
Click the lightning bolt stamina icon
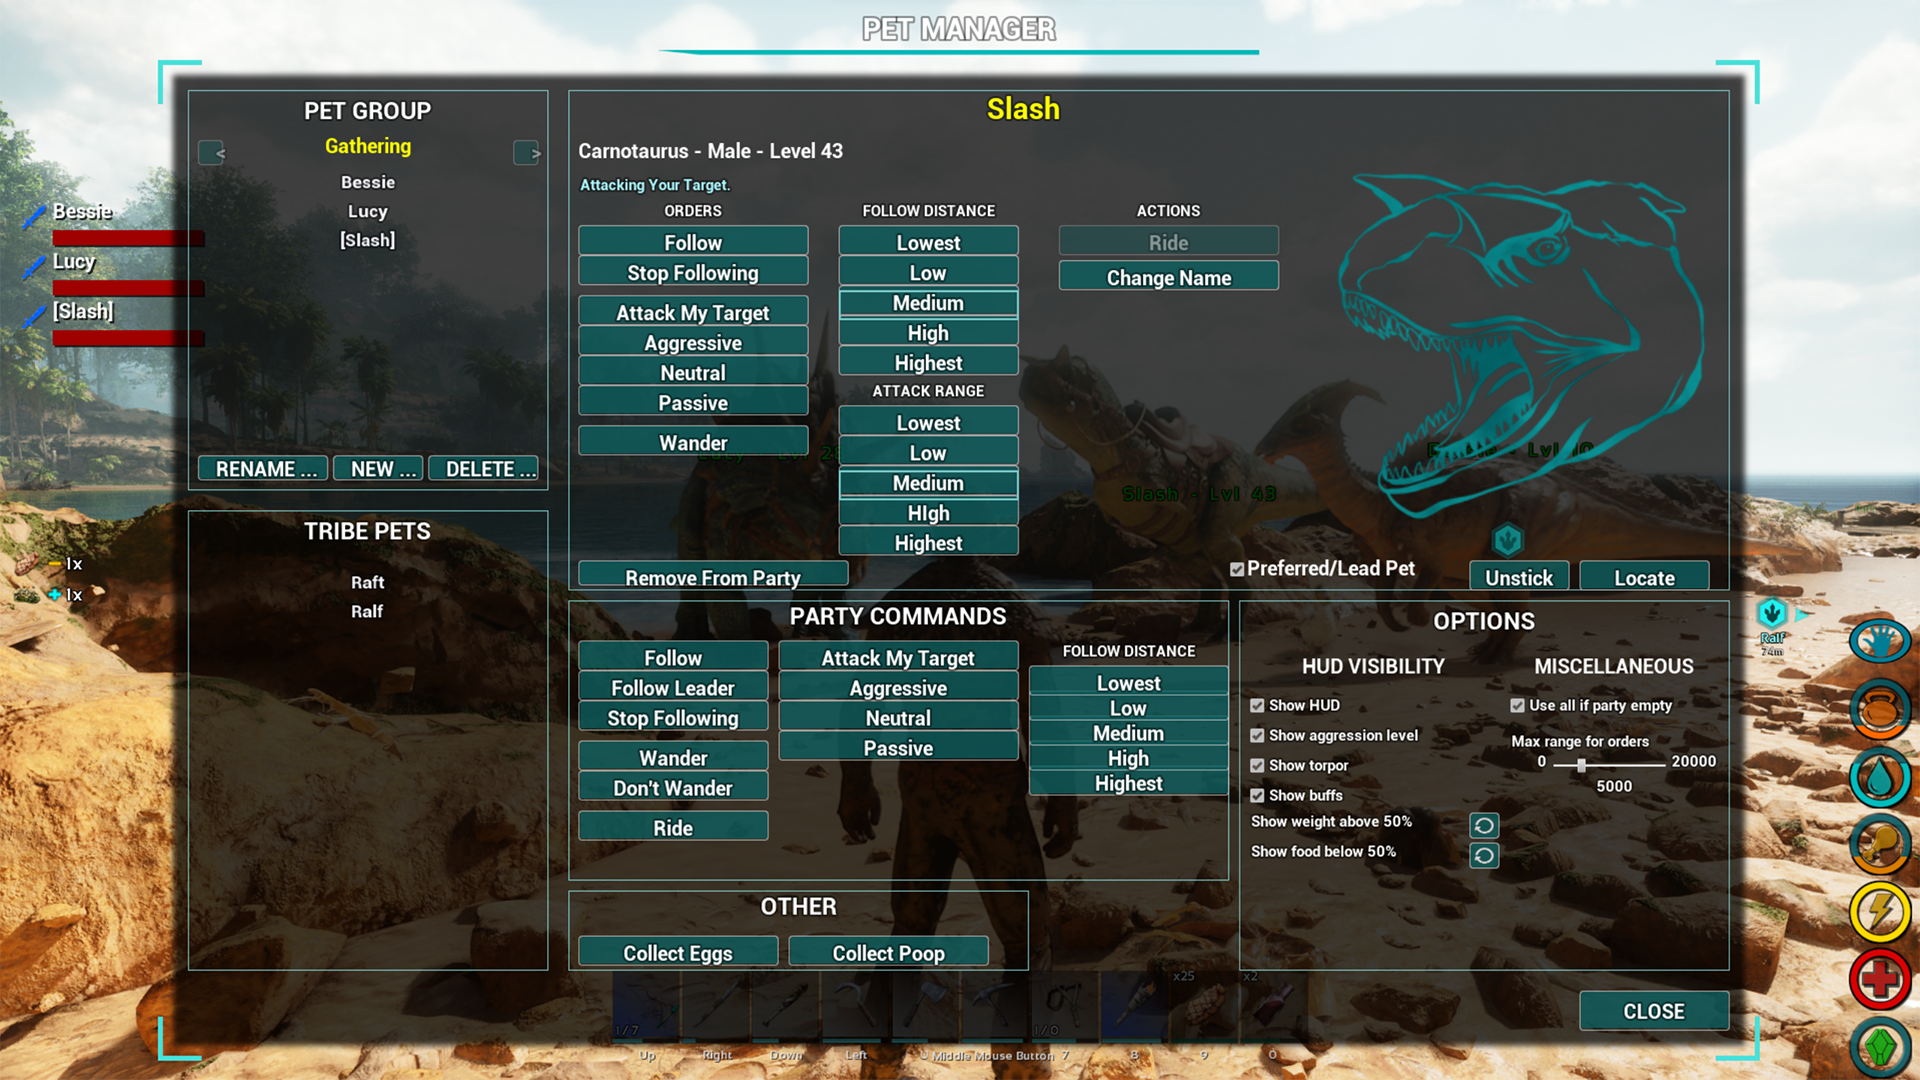(x=1880, y=911)
